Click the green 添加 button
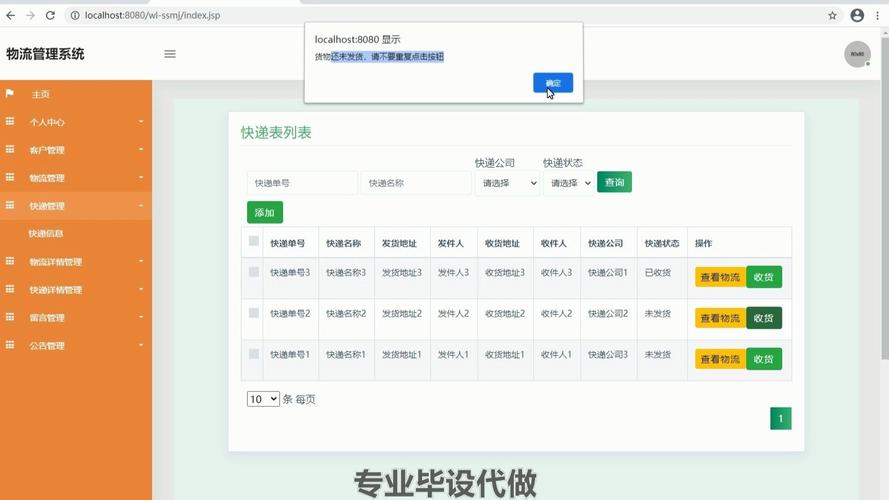 [x=265, y=213]
